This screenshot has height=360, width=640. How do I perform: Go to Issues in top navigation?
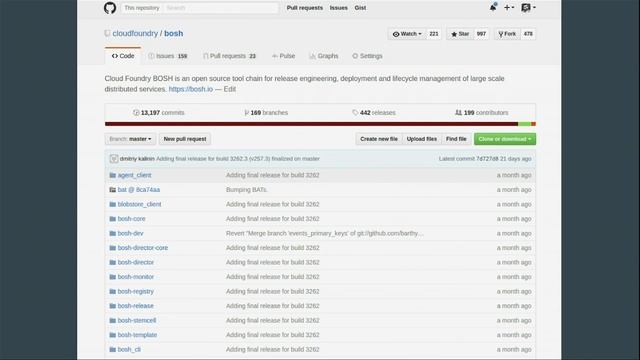[338, 8]
